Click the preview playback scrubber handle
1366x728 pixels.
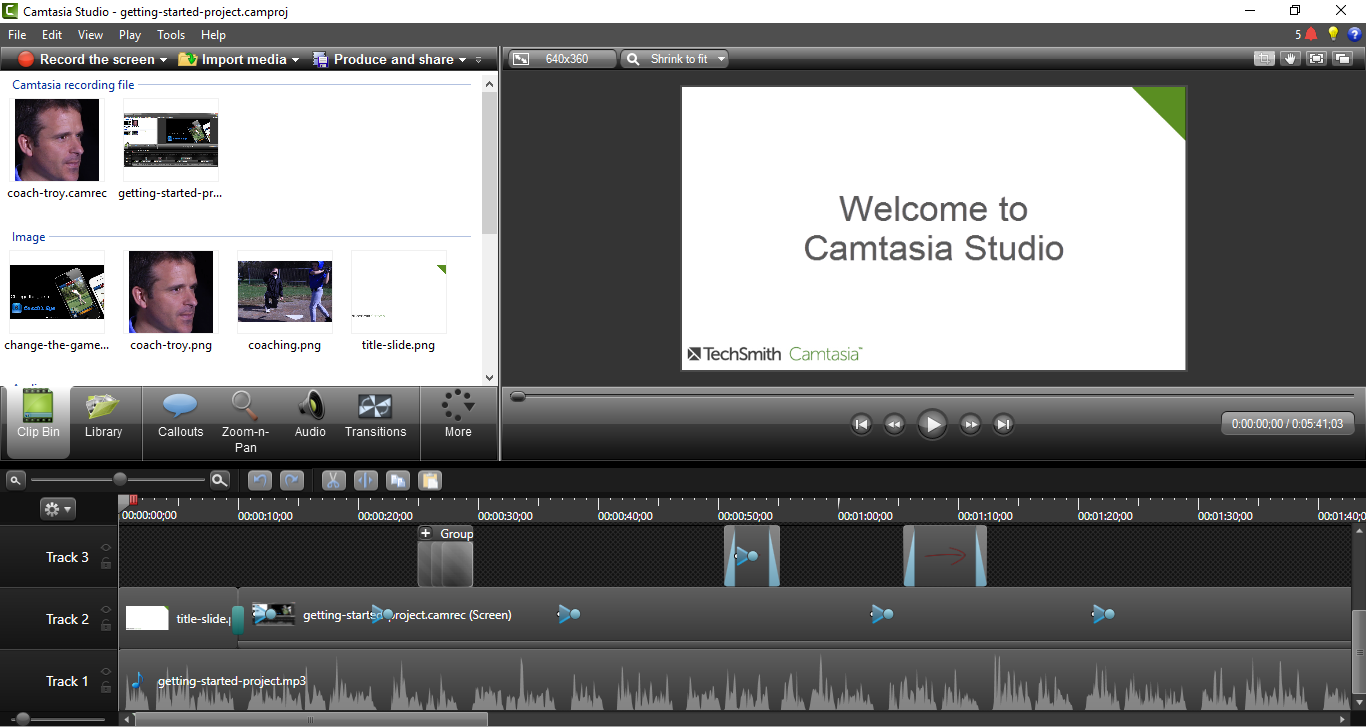tap(517, 397)
